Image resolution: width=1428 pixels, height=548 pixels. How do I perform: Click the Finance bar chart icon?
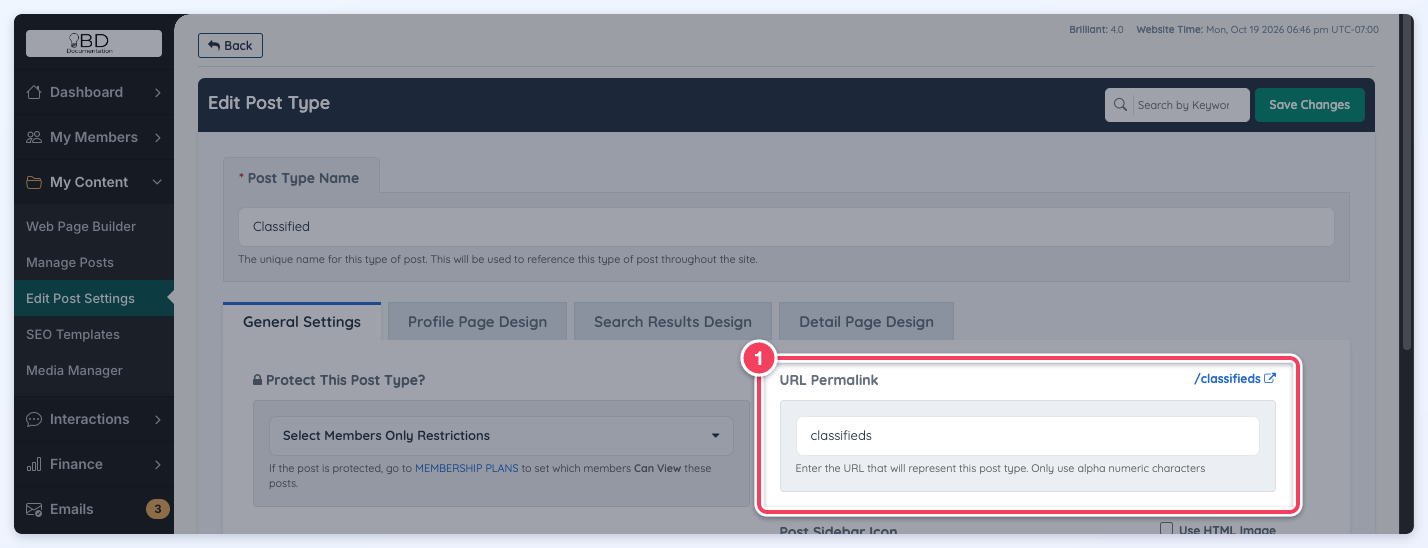click(x=34, y=464)
